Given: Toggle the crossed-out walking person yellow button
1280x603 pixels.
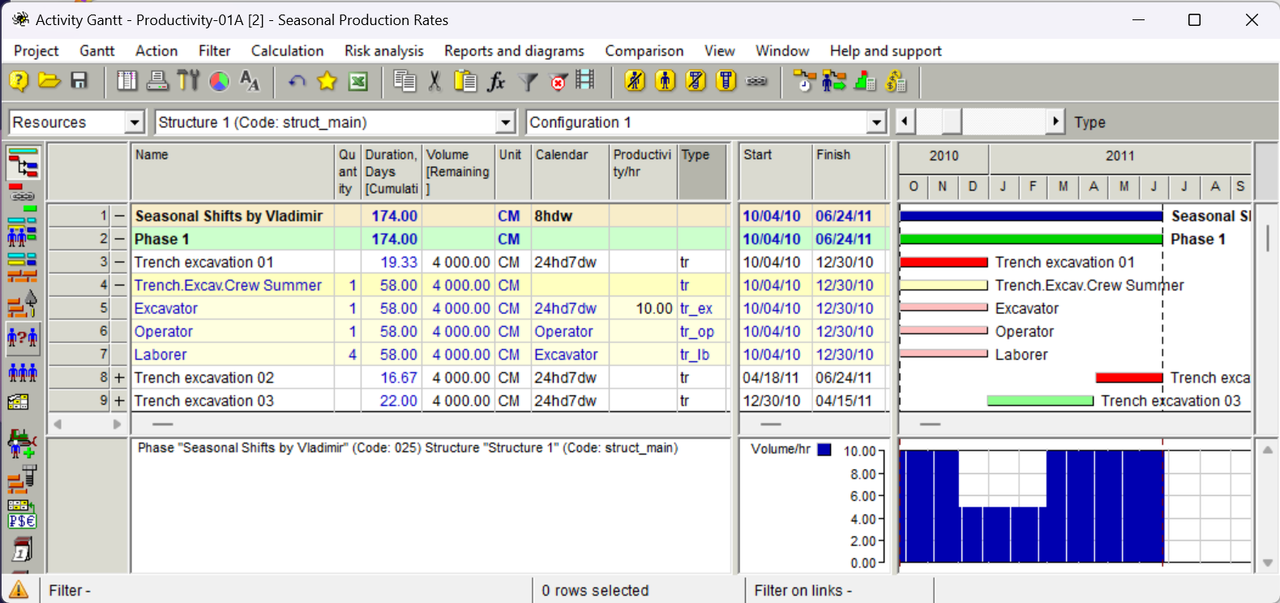Looking at the screenshot, I should [x=635, y=82].
